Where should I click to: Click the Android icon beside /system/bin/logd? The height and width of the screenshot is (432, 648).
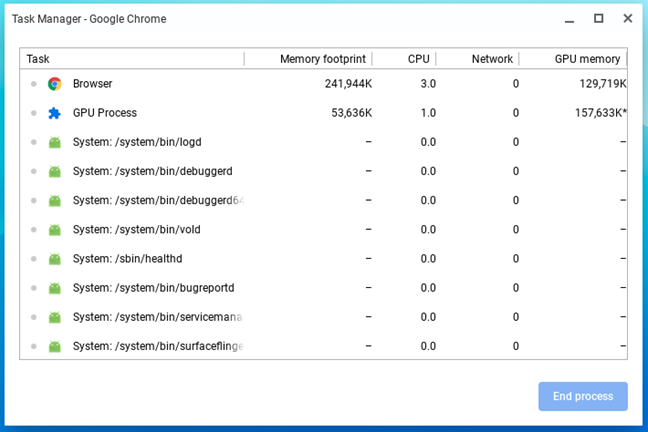(55, 142)
